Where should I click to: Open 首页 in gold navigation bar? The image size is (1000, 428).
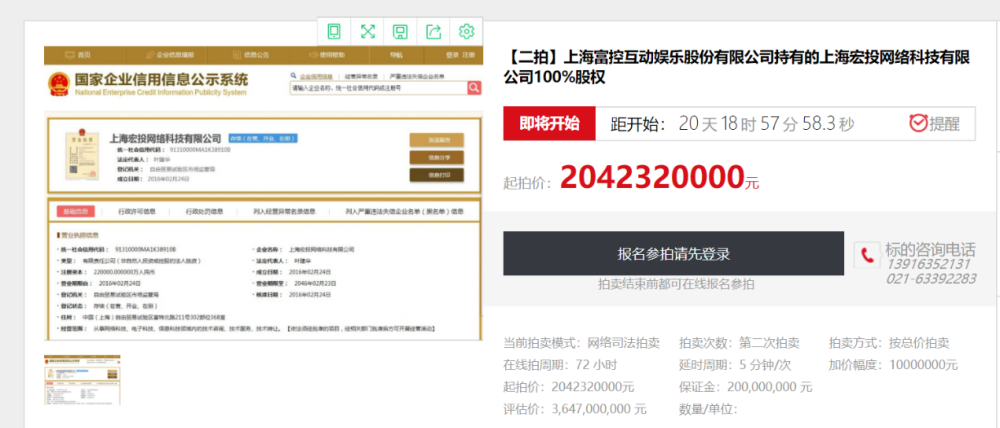point(78,55)
